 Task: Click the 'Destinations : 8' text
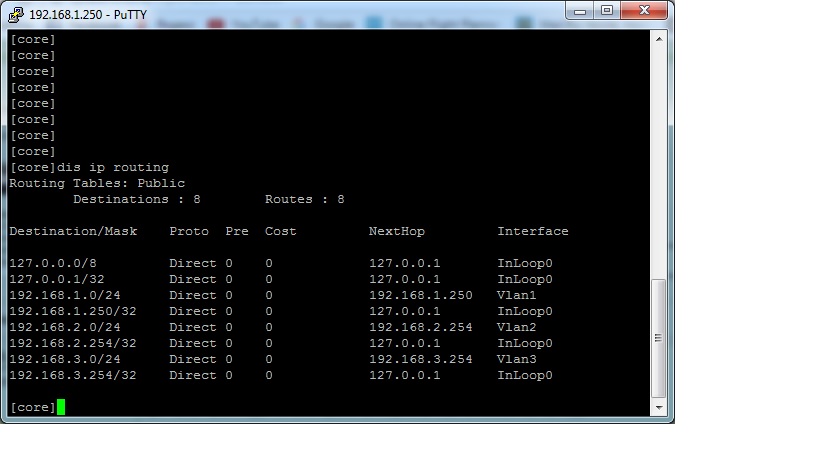[x=137, y=199]
